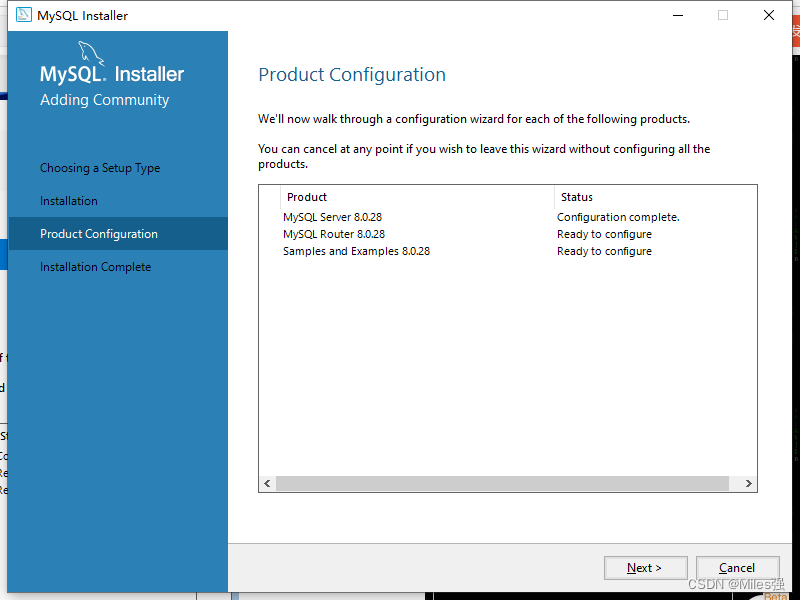Viewport: 800px width, 600px height.
Task: Click Samples and Examples 'Ready to configure' status
Action: click(604, 251)
